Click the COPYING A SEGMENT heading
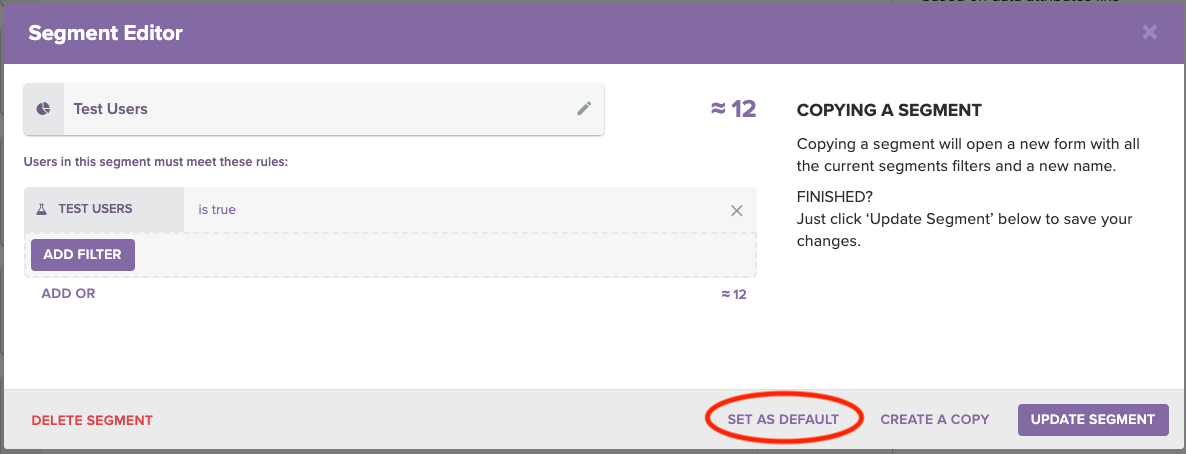This screenshot has height=454, width=1186. [x=889, y=110]
